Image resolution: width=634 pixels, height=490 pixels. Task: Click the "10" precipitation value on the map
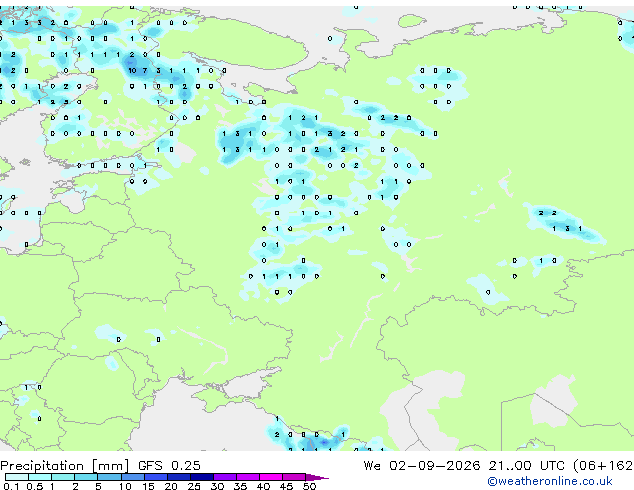coord(132,70)
